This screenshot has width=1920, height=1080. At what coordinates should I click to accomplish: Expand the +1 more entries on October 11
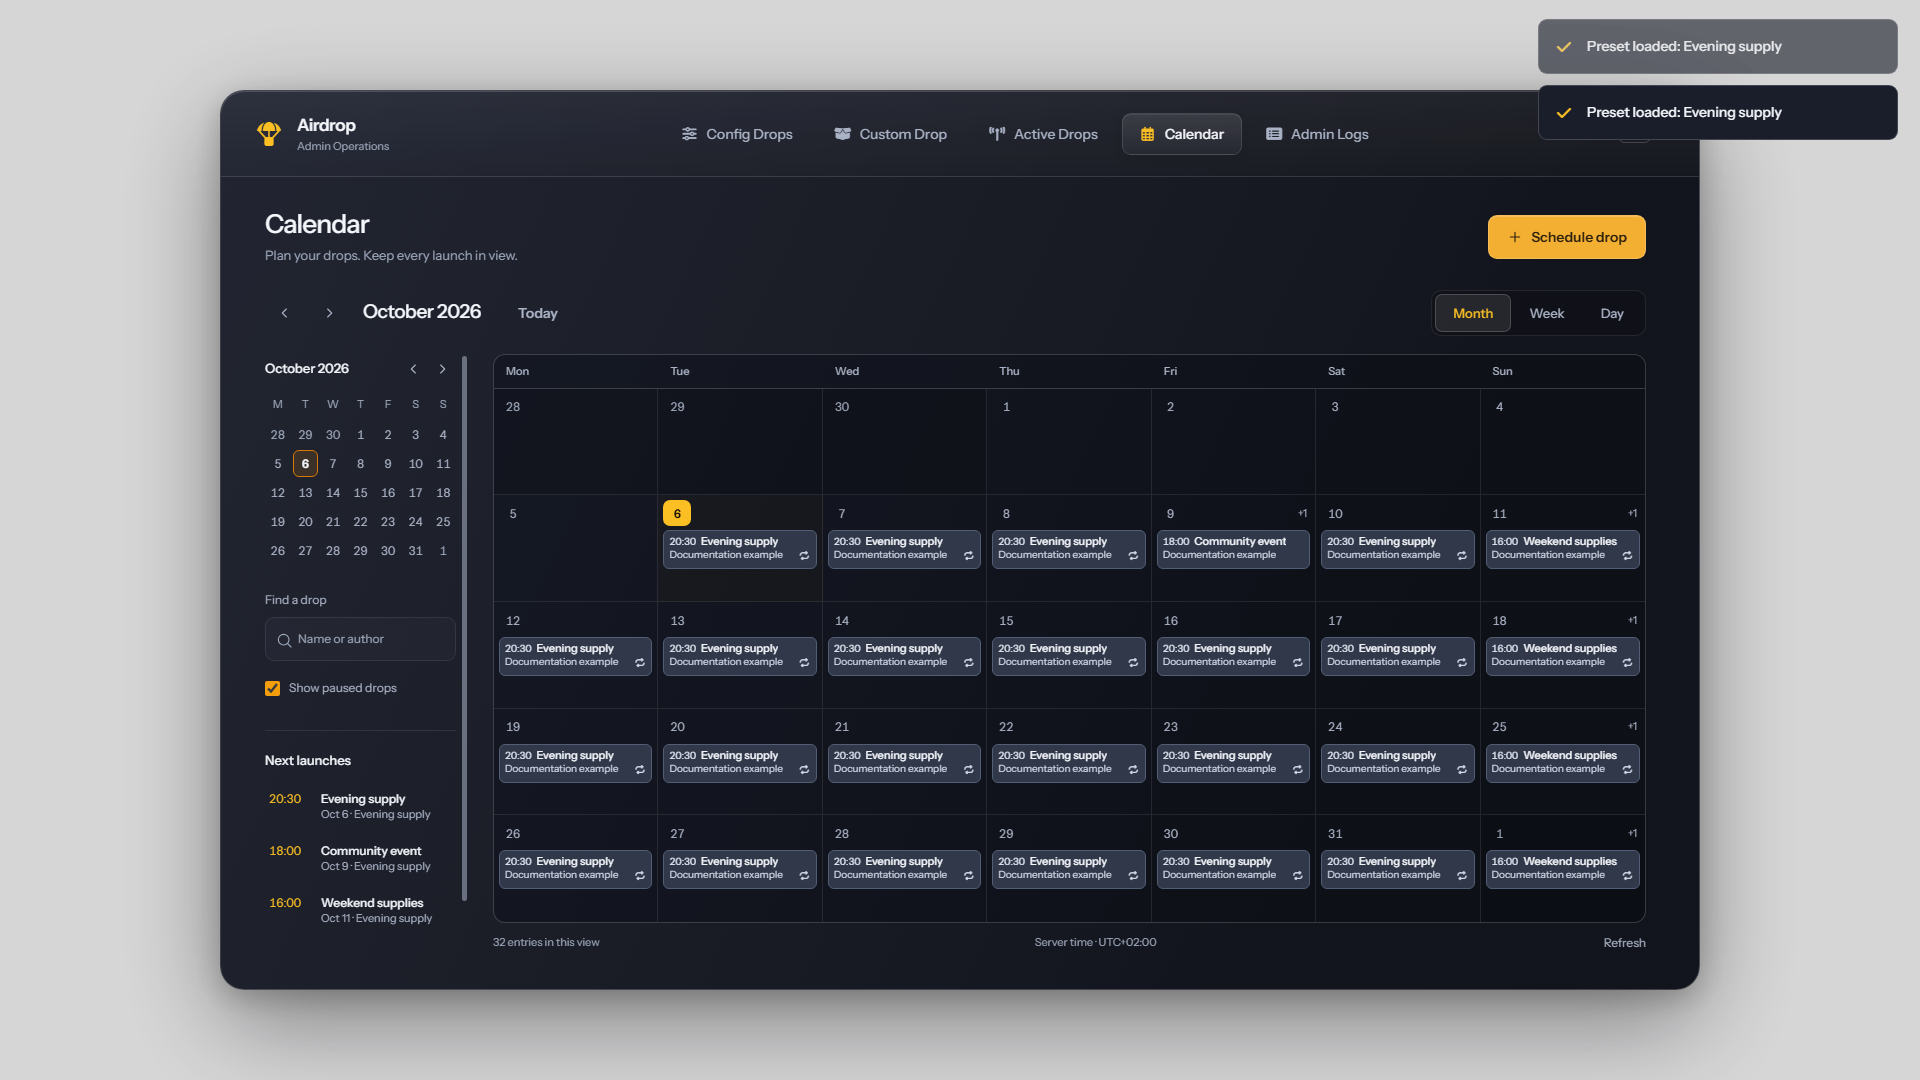pos(1632,513)
